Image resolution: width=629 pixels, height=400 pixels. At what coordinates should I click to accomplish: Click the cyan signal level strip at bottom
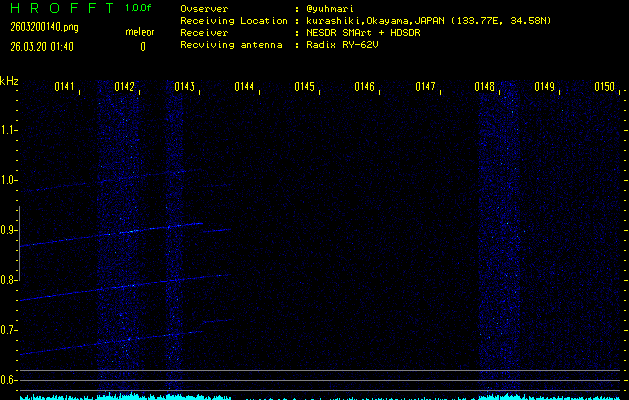(320, 396)
